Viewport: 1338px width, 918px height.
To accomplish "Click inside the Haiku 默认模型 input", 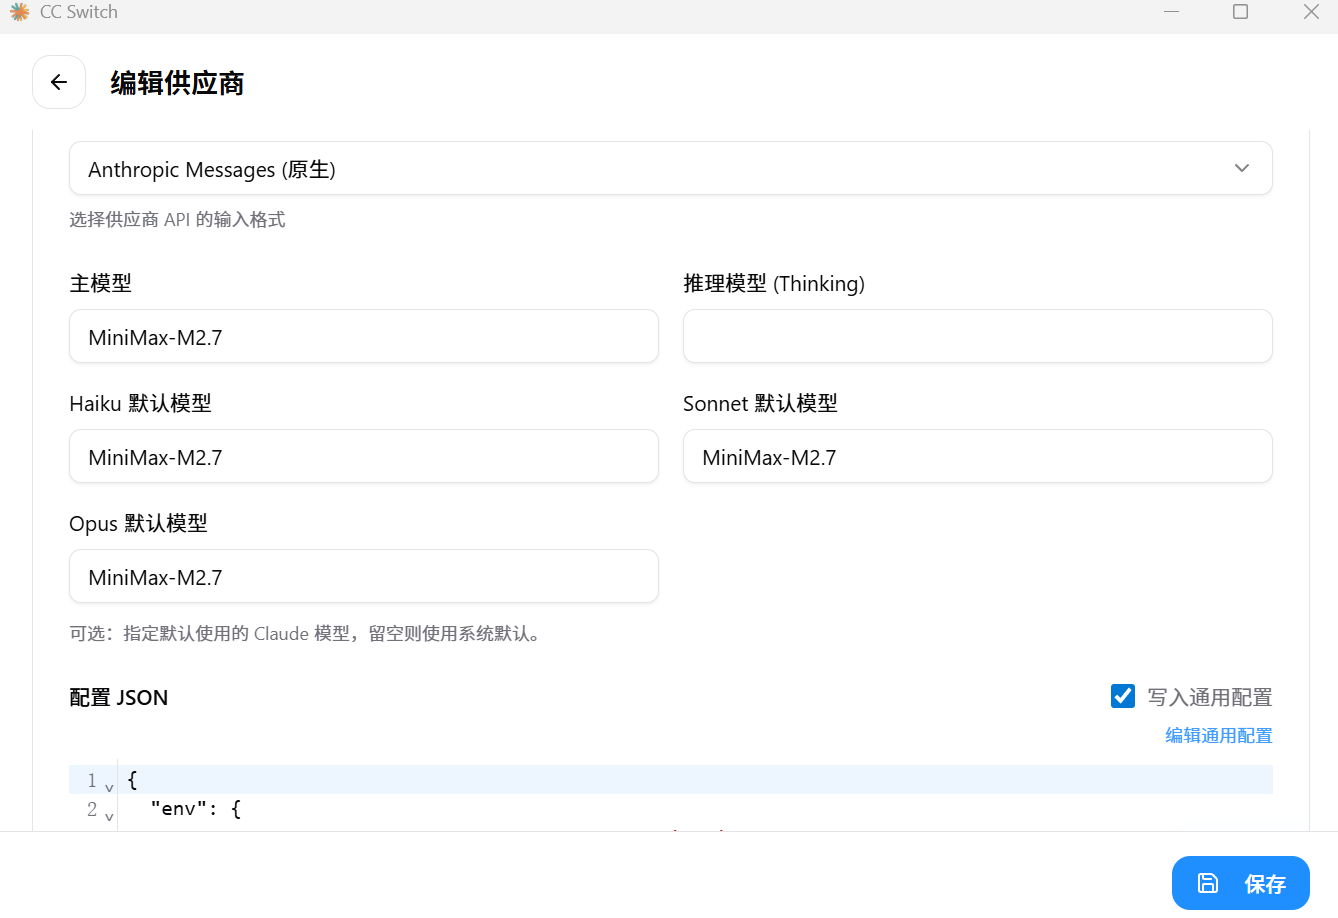I will [x=363, y=456].
